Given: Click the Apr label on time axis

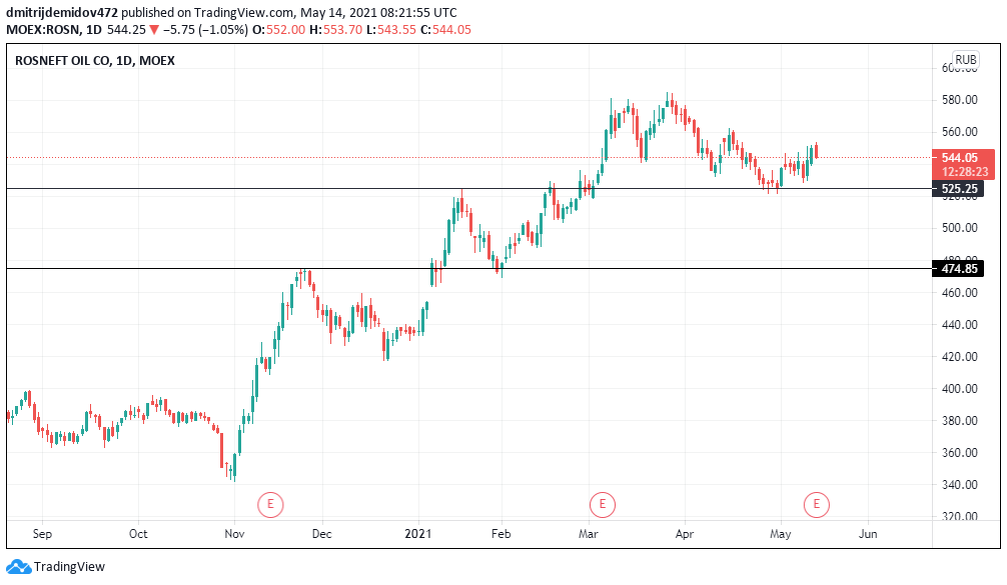Looking at the screenshot, I should click(685, 534).
